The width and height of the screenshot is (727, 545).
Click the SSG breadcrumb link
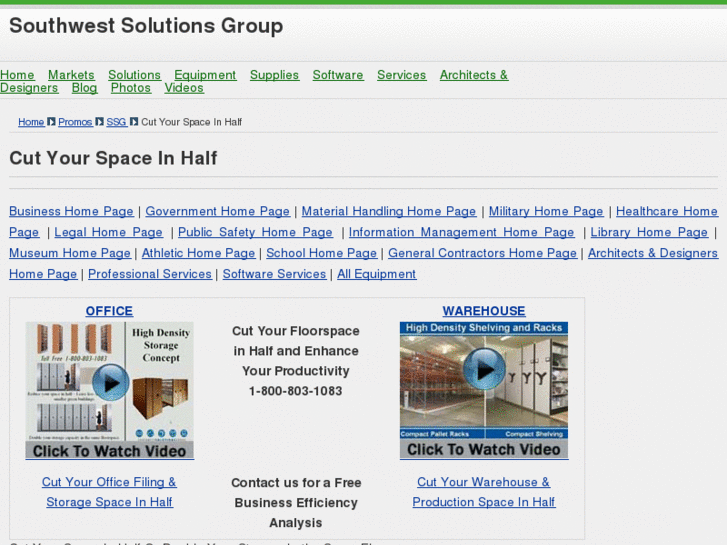(116, 122)
